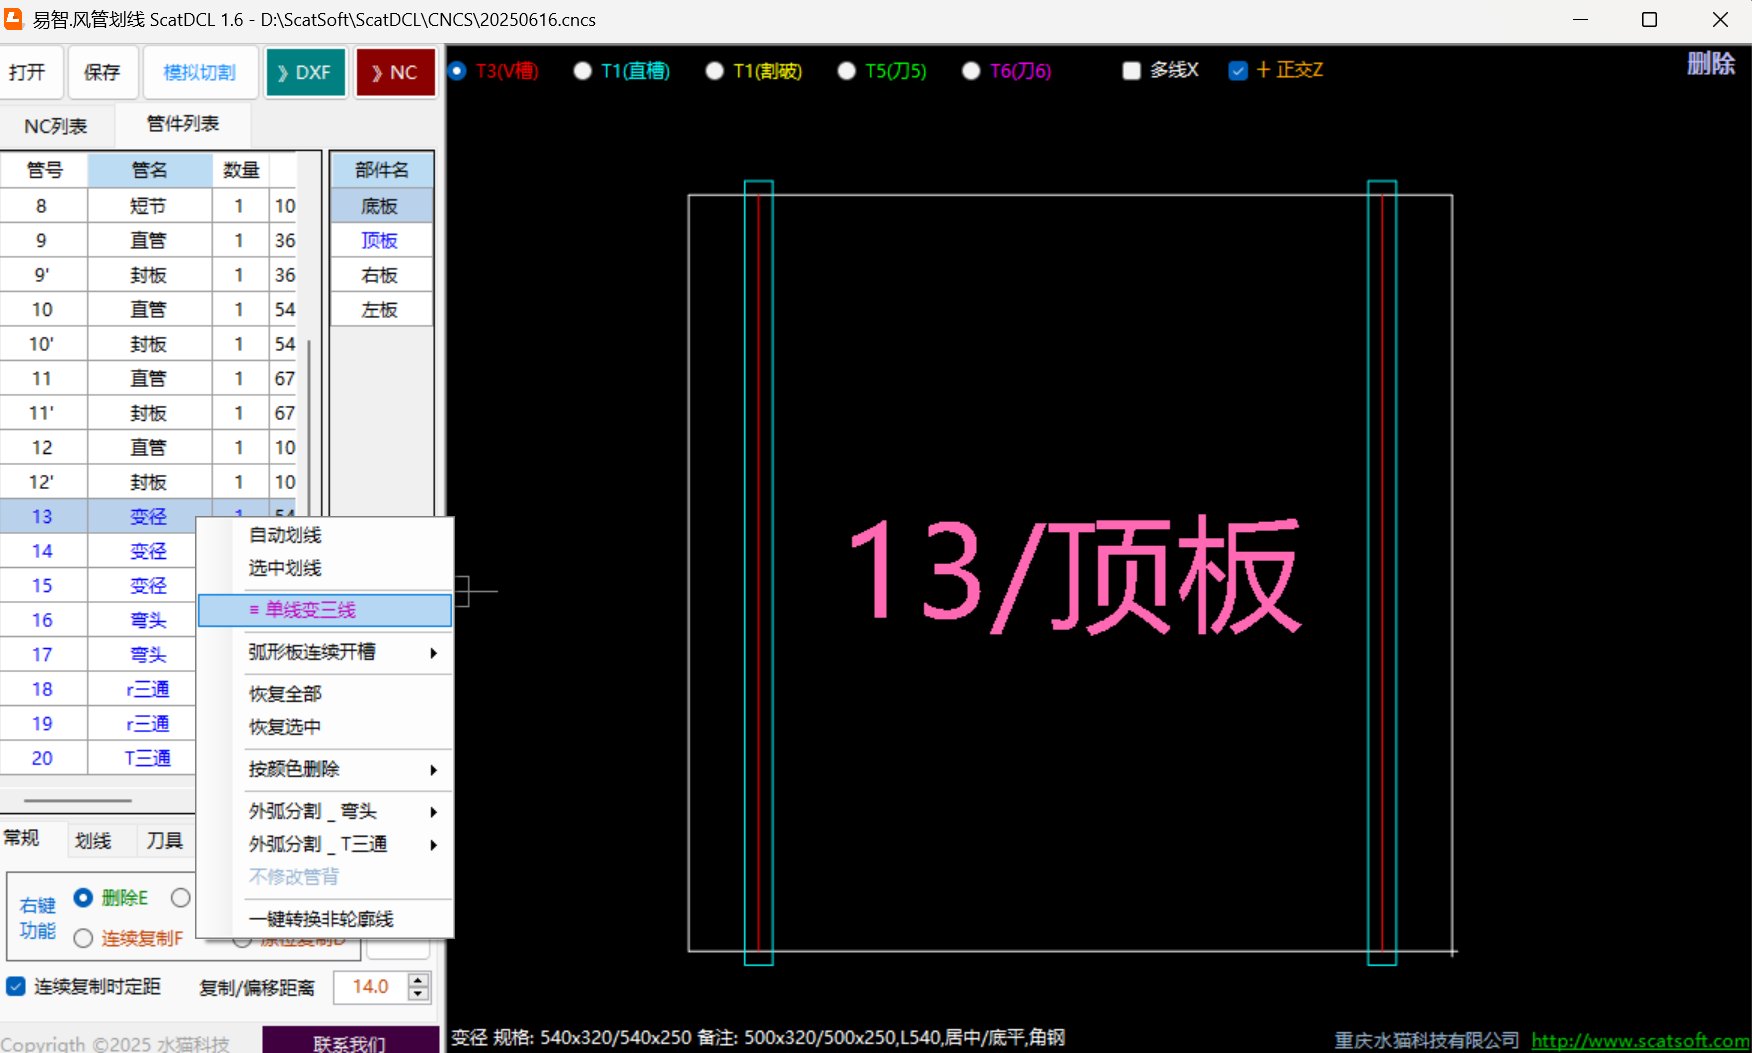This screenshot has height=1053, width=1752.
Task: Click the 打开 (Open) button
Action: tap(32, 71)
